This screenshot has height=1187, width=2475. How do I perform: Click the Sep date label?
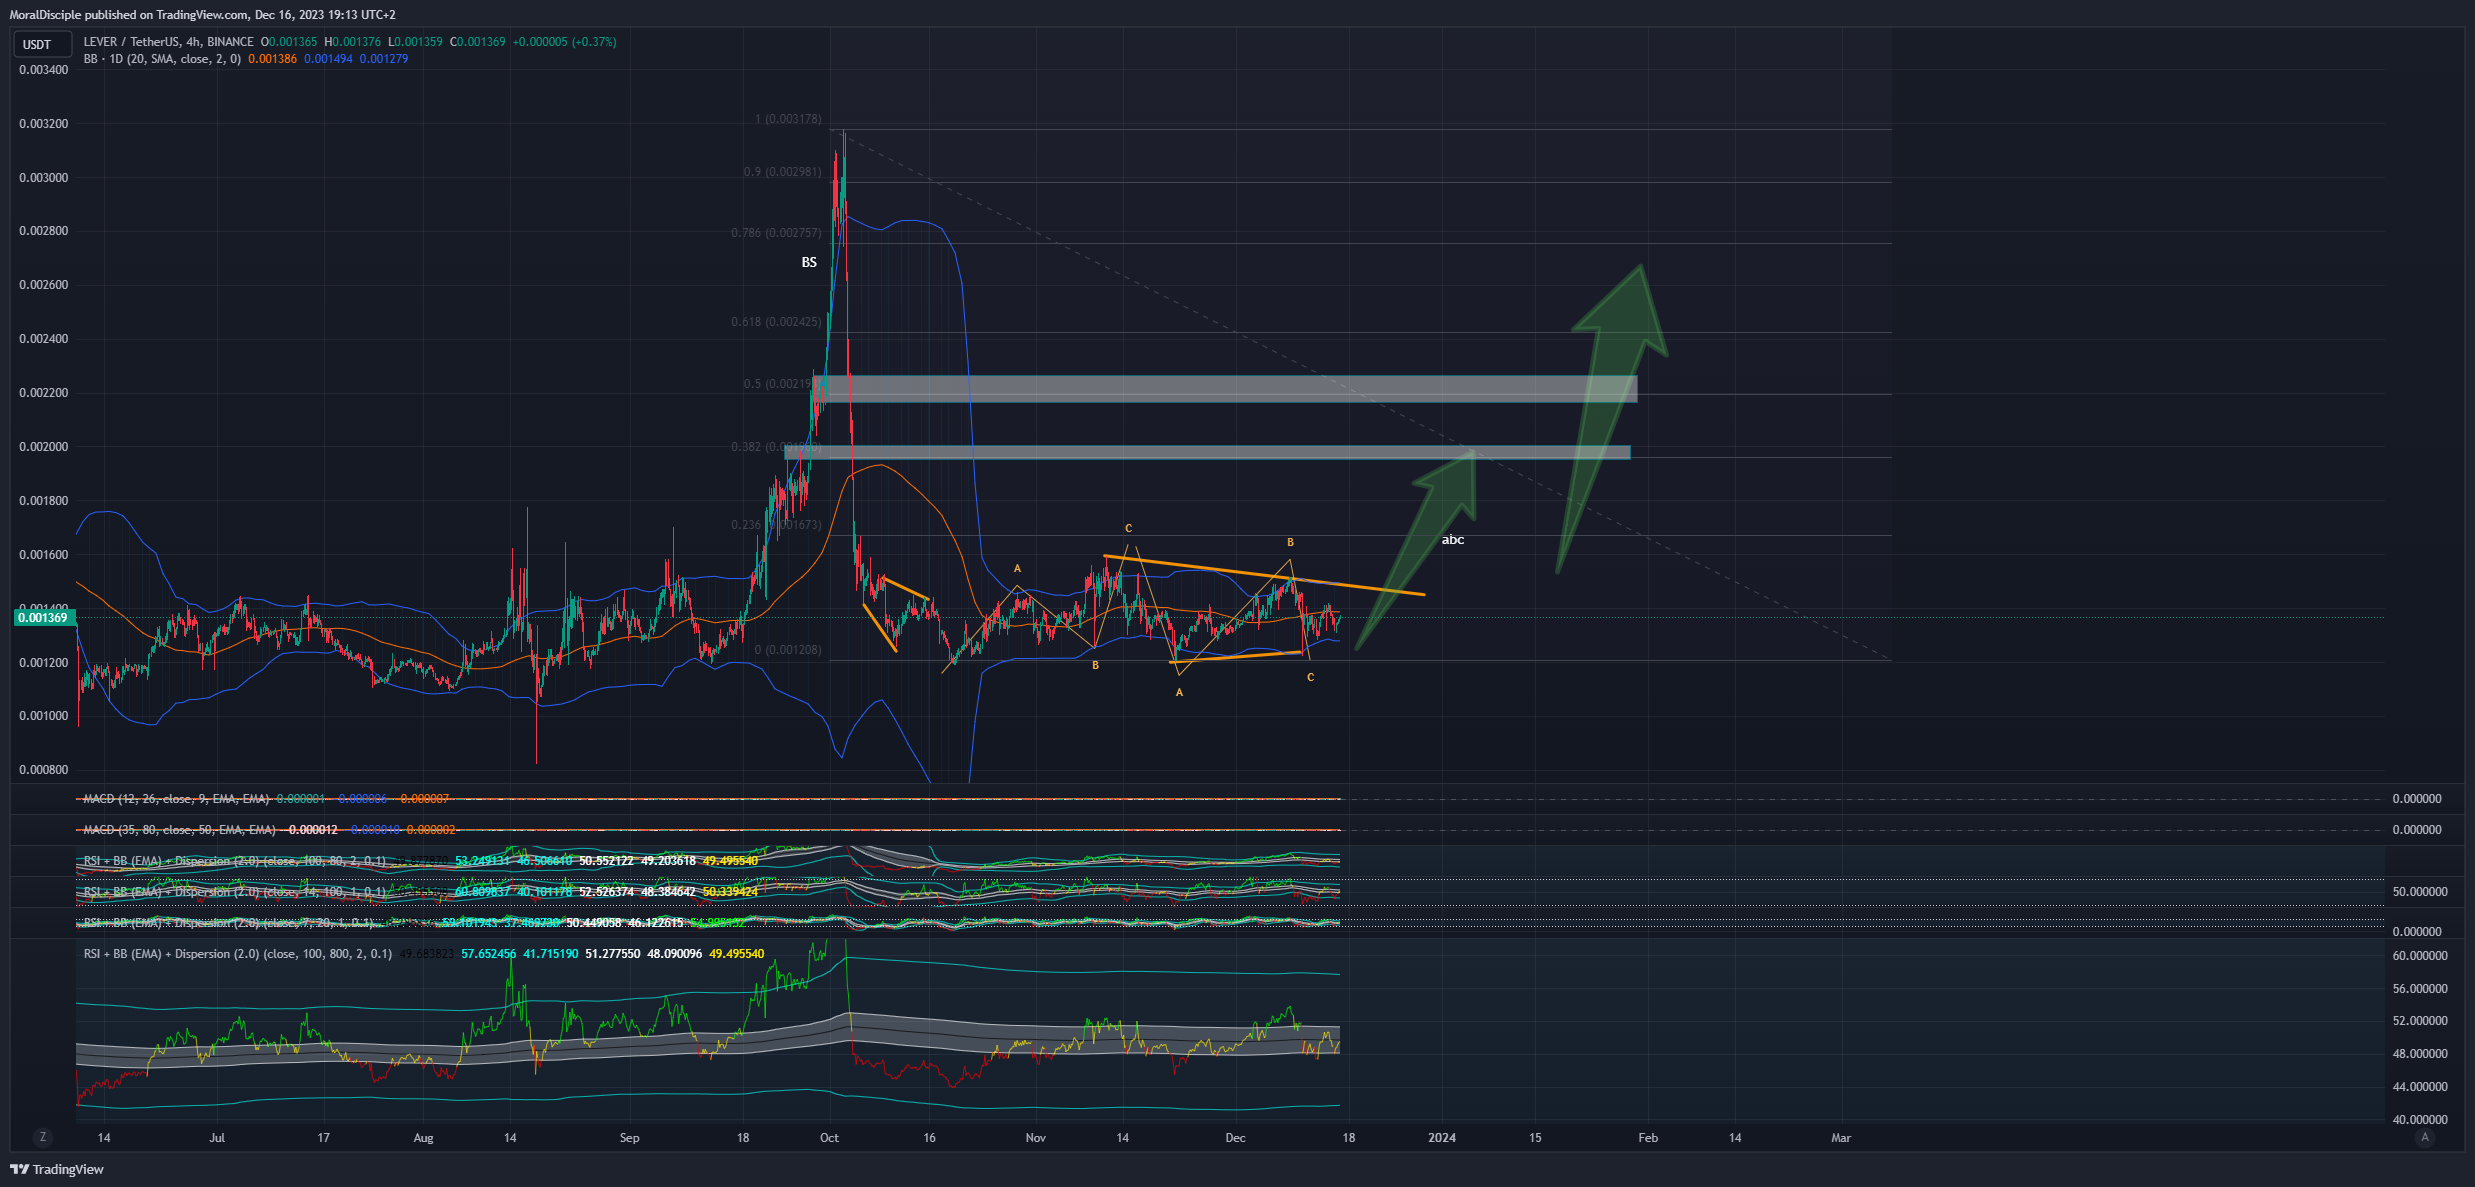click(x=629, y=1138)
